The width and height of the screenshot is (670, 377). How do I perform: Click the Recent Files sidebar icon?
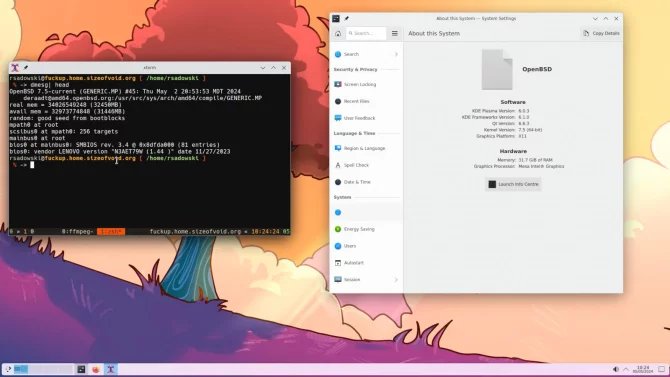click(338, 101)
